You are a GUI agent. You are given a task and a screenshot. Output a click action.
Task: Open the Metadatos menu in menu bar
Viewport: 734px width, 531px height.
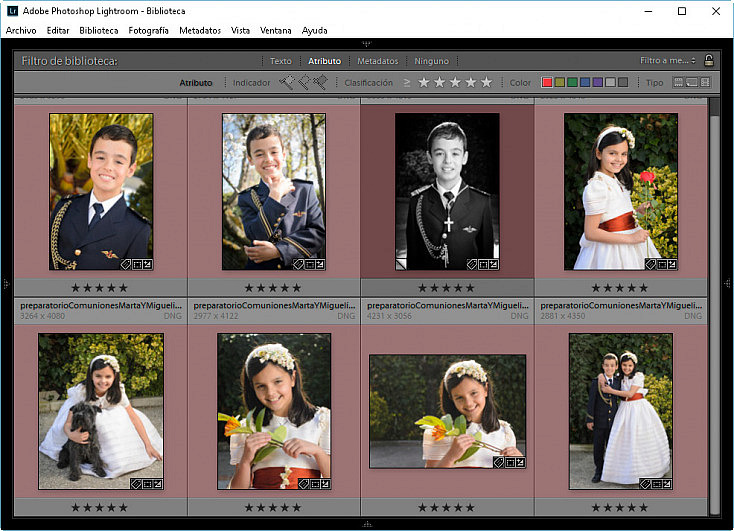pyautogui.click(x=200, y=30)
